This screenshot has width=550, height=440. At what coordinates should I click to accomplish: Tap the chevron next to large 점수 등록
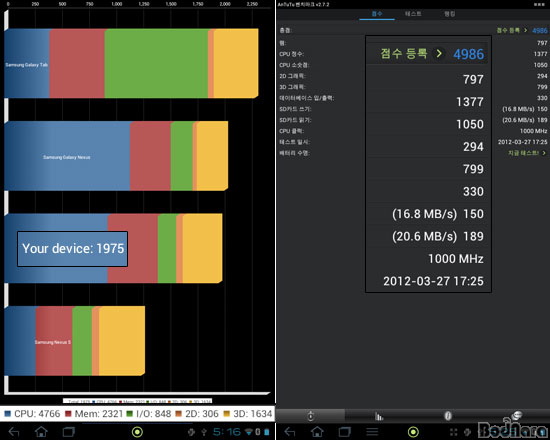point(439,54)
